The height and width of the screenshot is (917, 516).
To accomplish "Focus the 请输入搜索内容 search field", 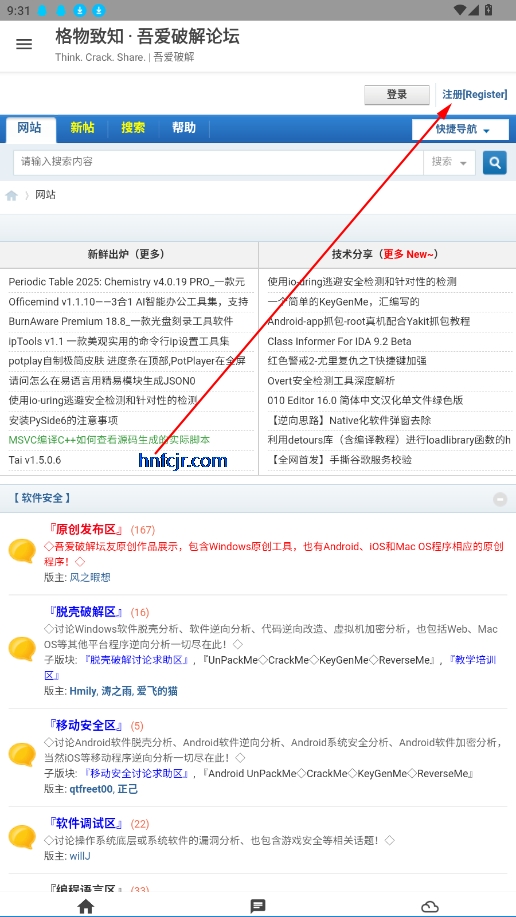I will pyautogui.click(x=218, y=162).
